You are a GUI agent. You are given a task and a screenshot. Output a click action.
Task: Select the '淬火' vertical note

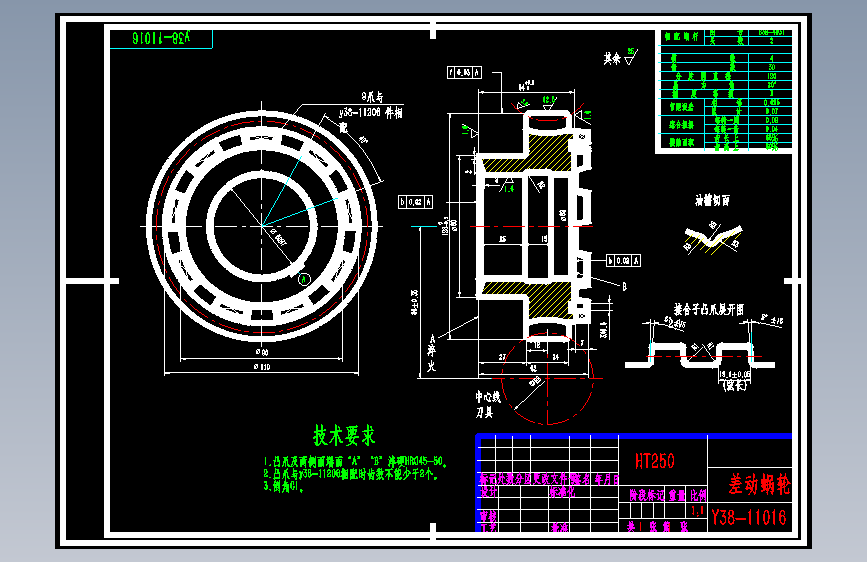click(x=431, y=358)
